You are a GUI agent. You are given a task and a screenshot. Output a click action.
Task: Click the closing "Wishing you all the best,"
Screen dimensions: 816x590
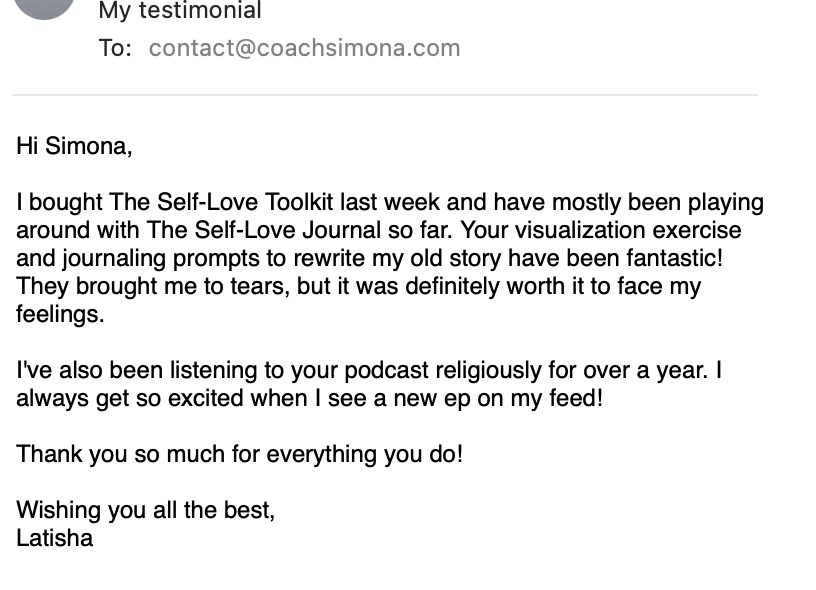[145, 510]
